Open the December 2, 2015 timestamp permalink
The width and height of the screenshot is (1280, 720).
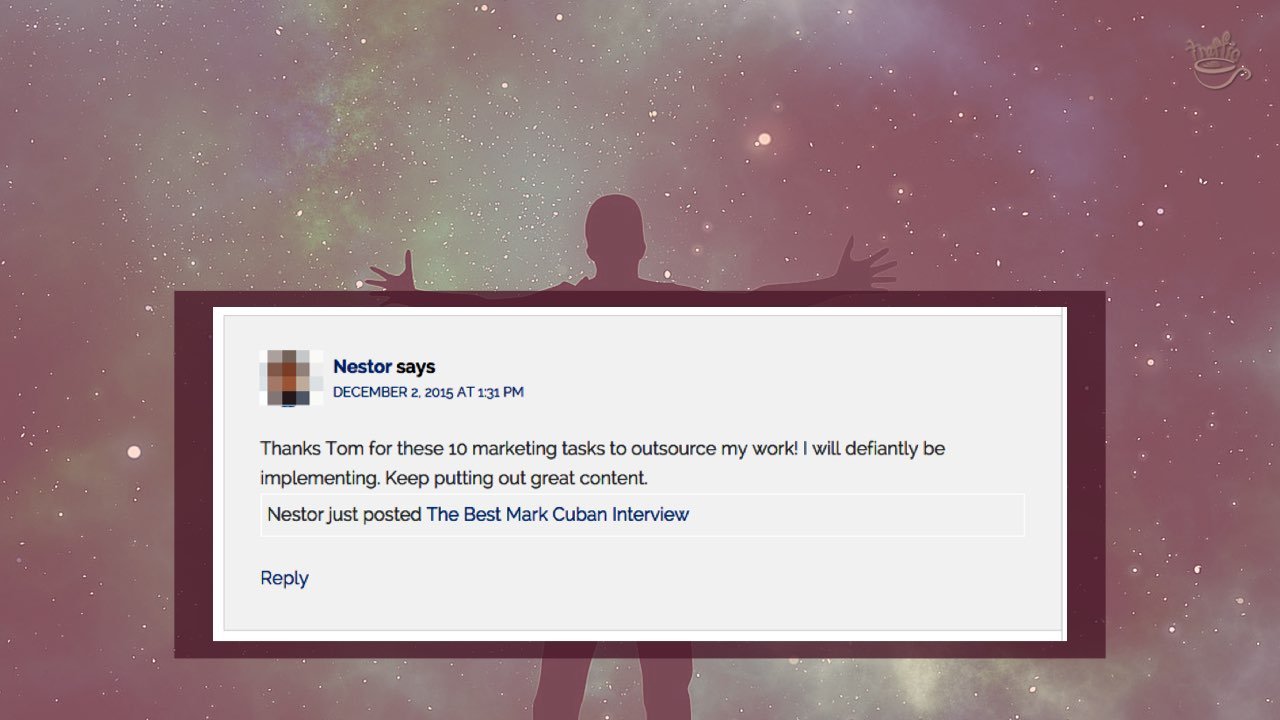(x=428, y=392)
